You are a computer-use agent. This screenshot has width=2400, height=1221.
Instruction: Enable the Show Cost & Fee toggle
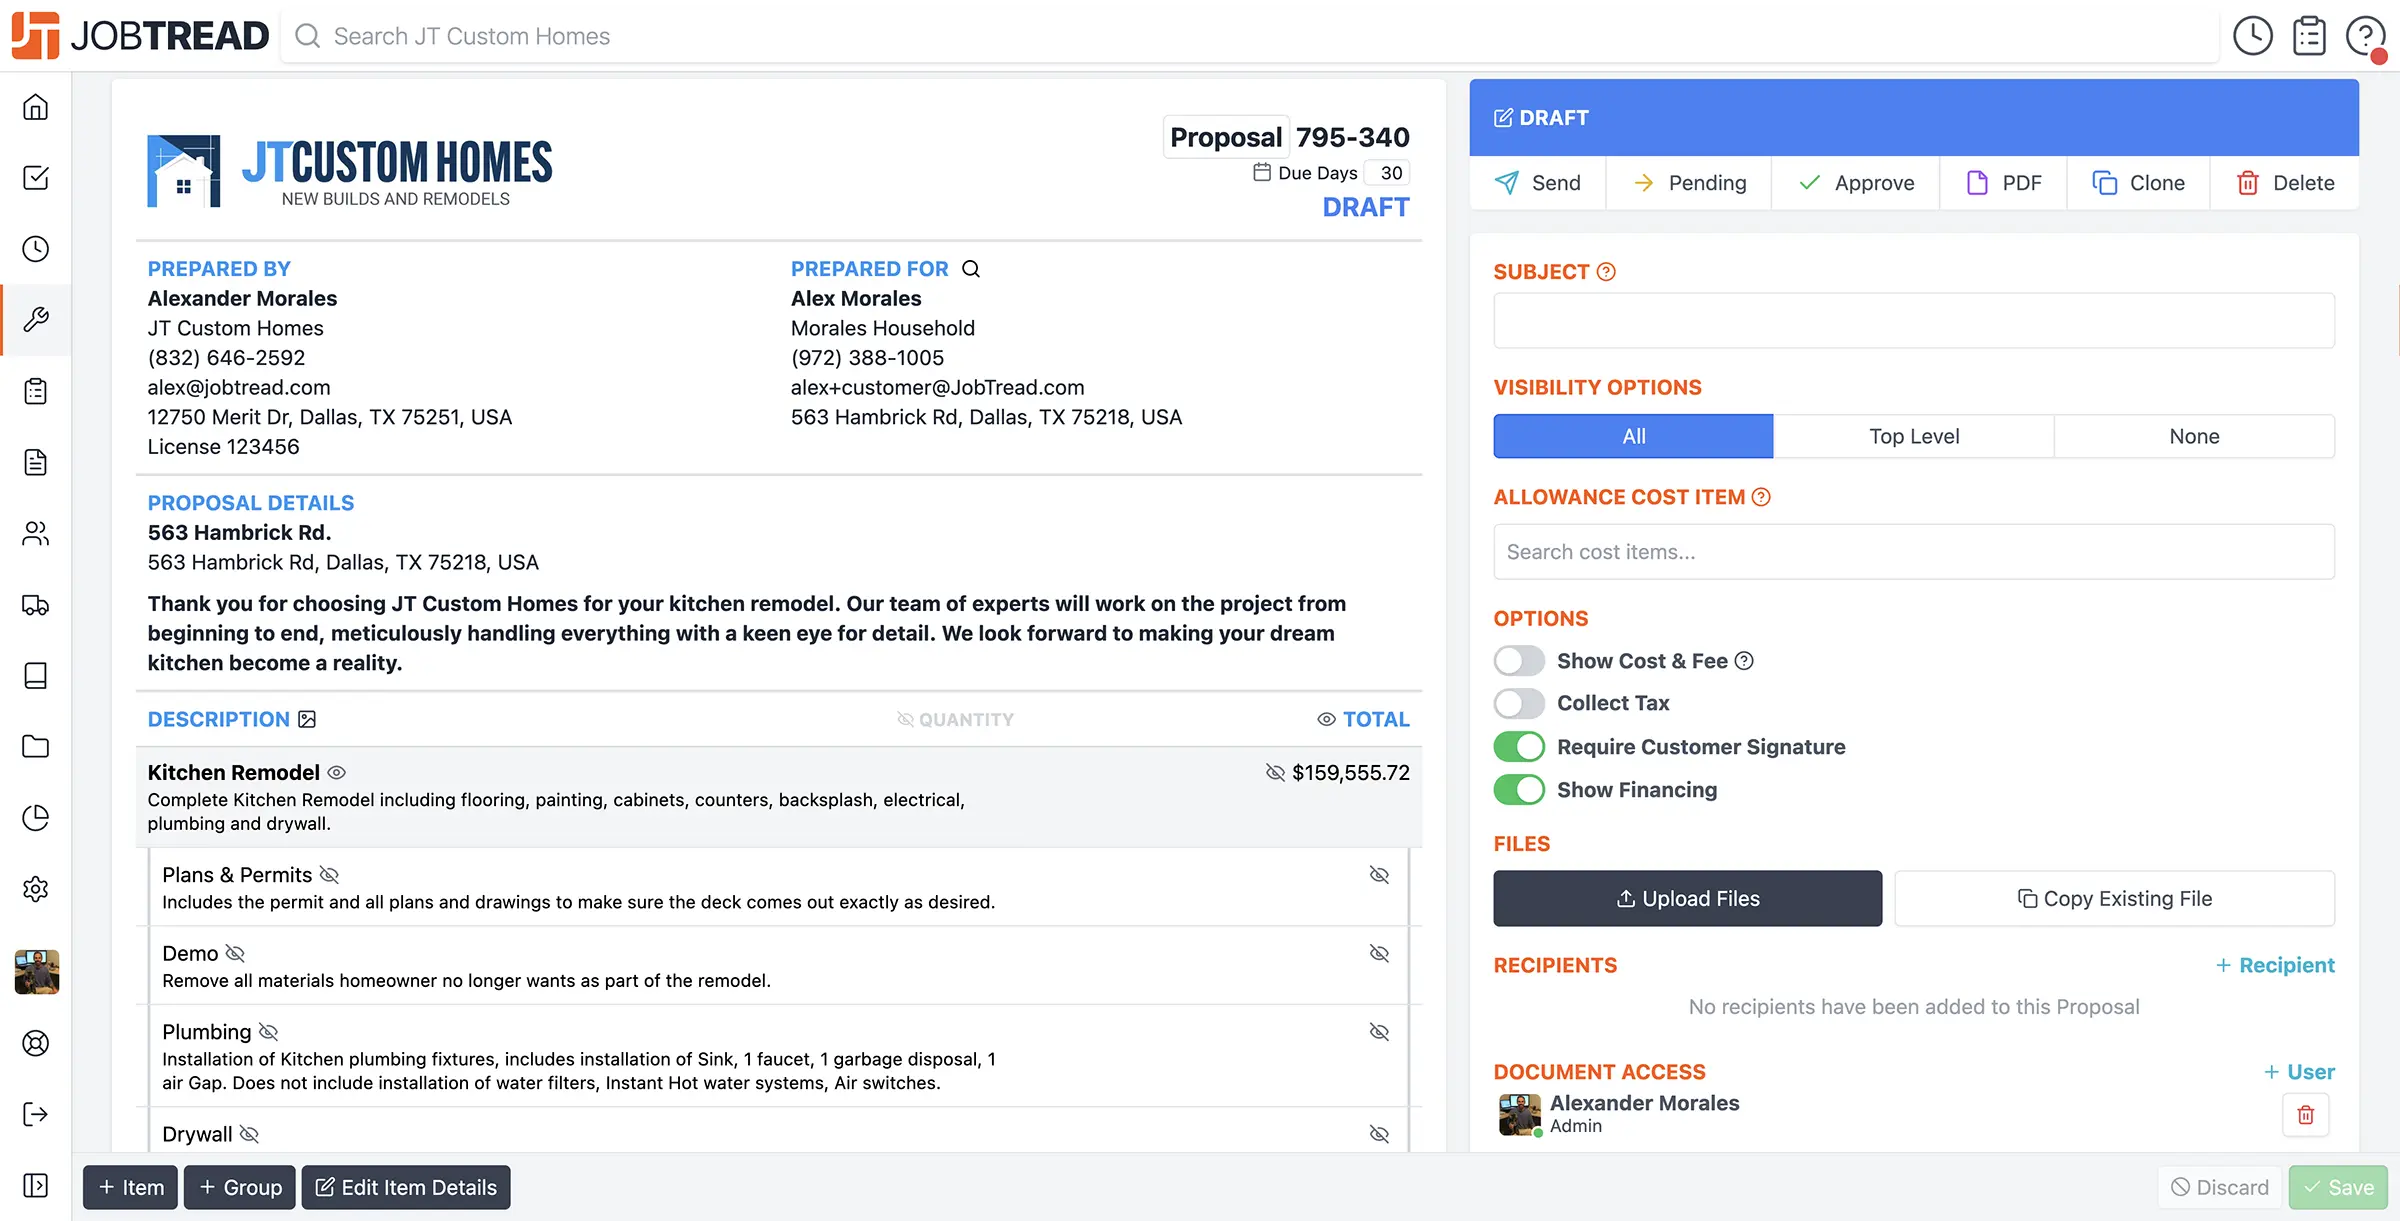tap(1519, 661)
